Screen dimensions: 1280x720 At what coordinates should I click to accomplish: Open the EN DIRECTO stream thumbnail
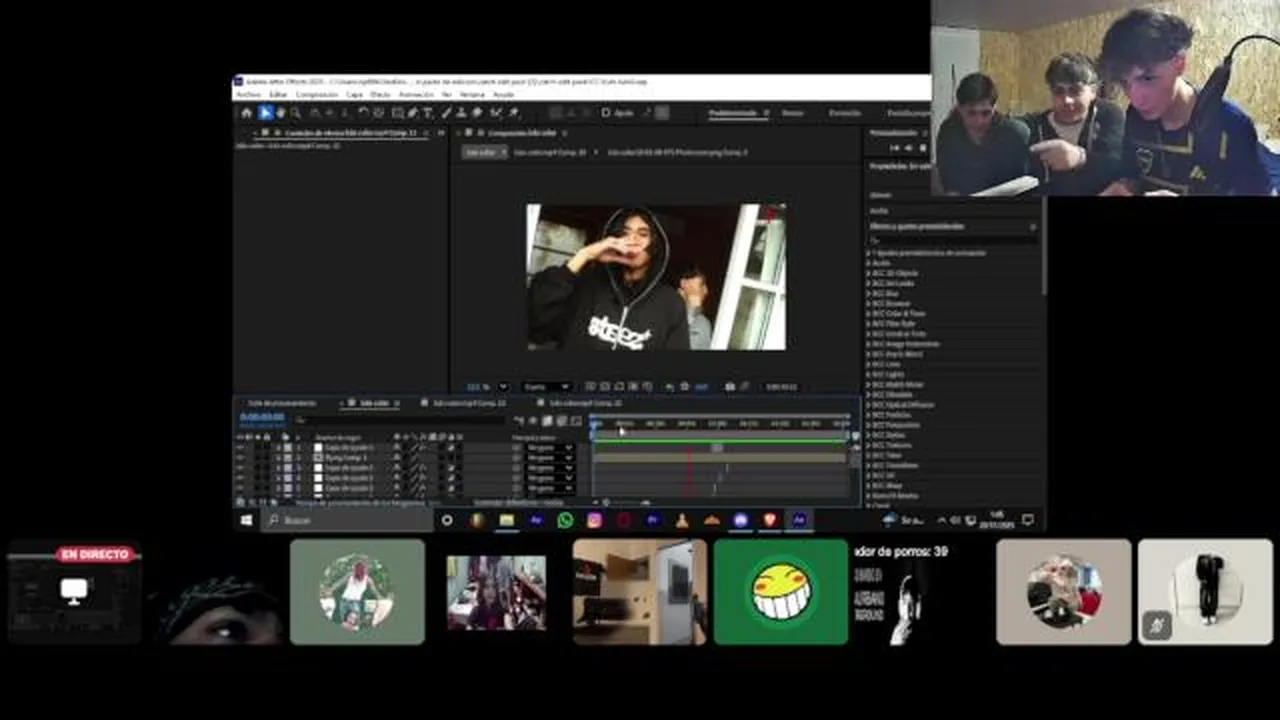click(x=74, y=593)
